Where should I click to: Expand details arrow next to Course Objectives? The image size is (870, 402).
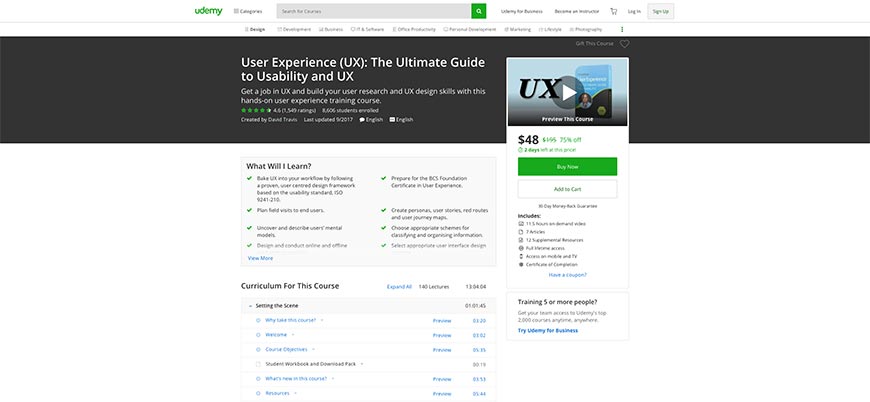[313, 349]
